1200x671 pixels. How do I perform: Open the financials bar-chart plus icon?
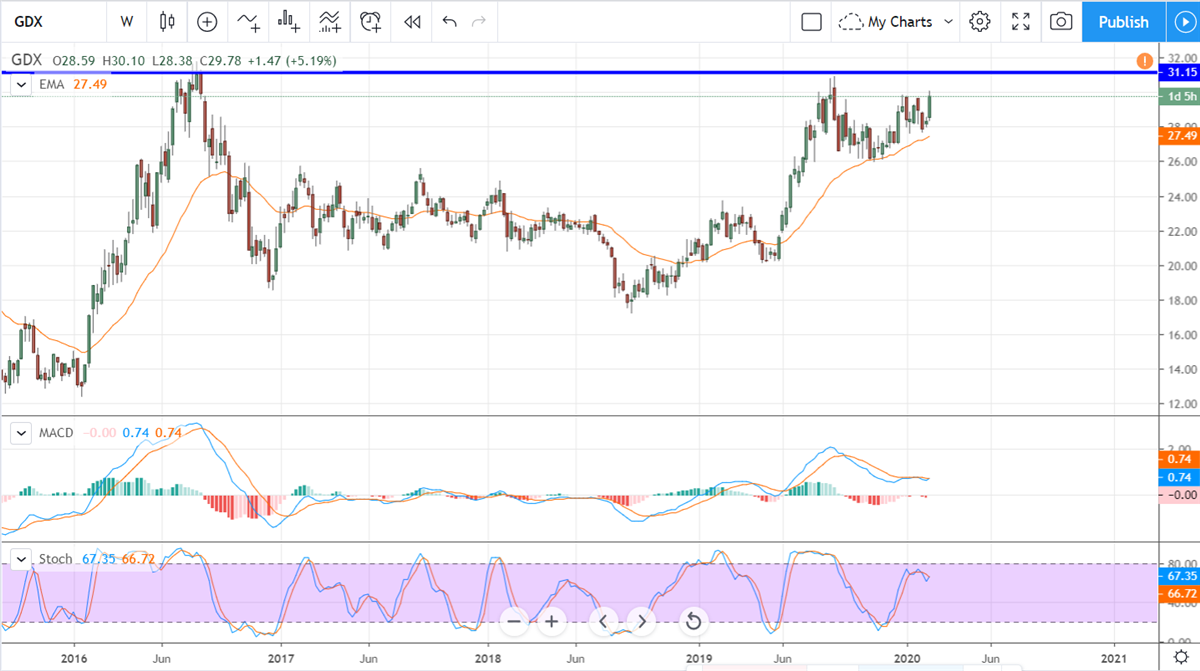289,21
